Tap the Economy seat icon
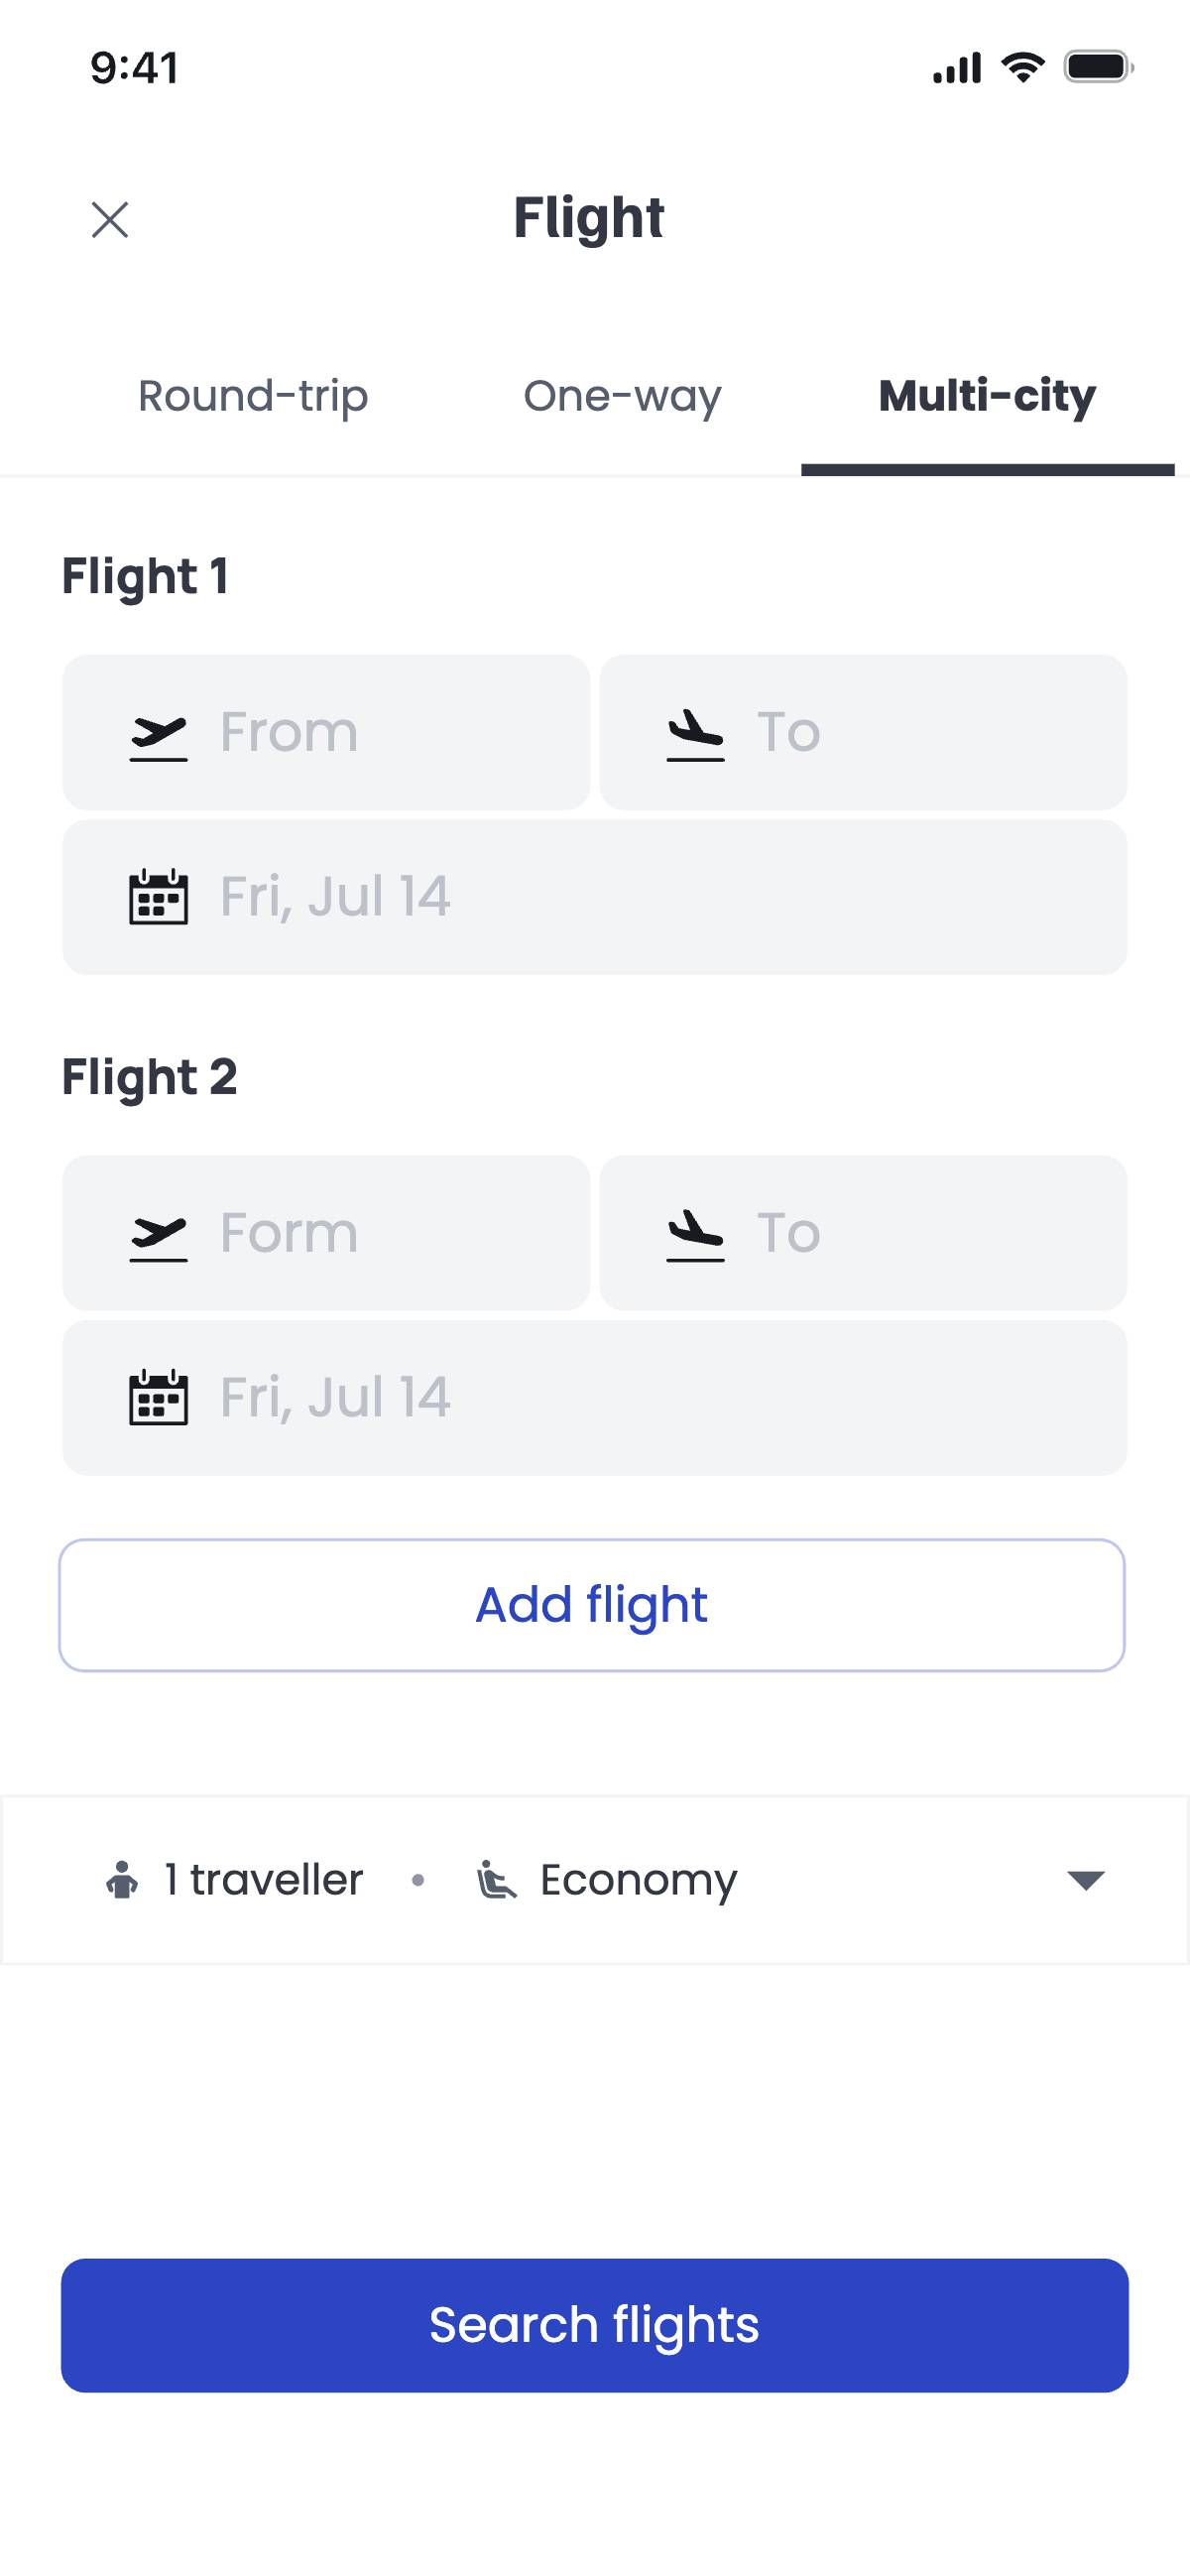 pyautogui.click(x=496, y=1880)
